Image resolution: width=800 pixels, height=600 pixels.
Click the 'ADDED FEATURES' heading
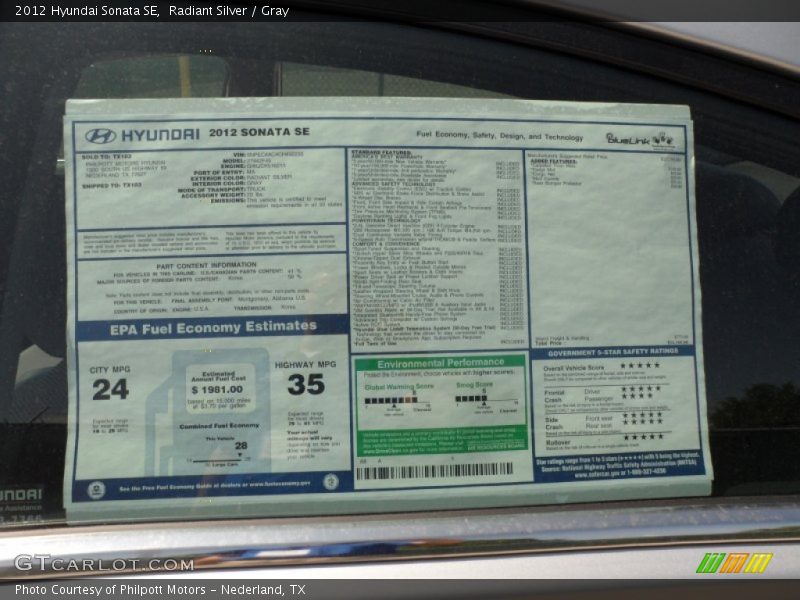(x=554, y=161)
